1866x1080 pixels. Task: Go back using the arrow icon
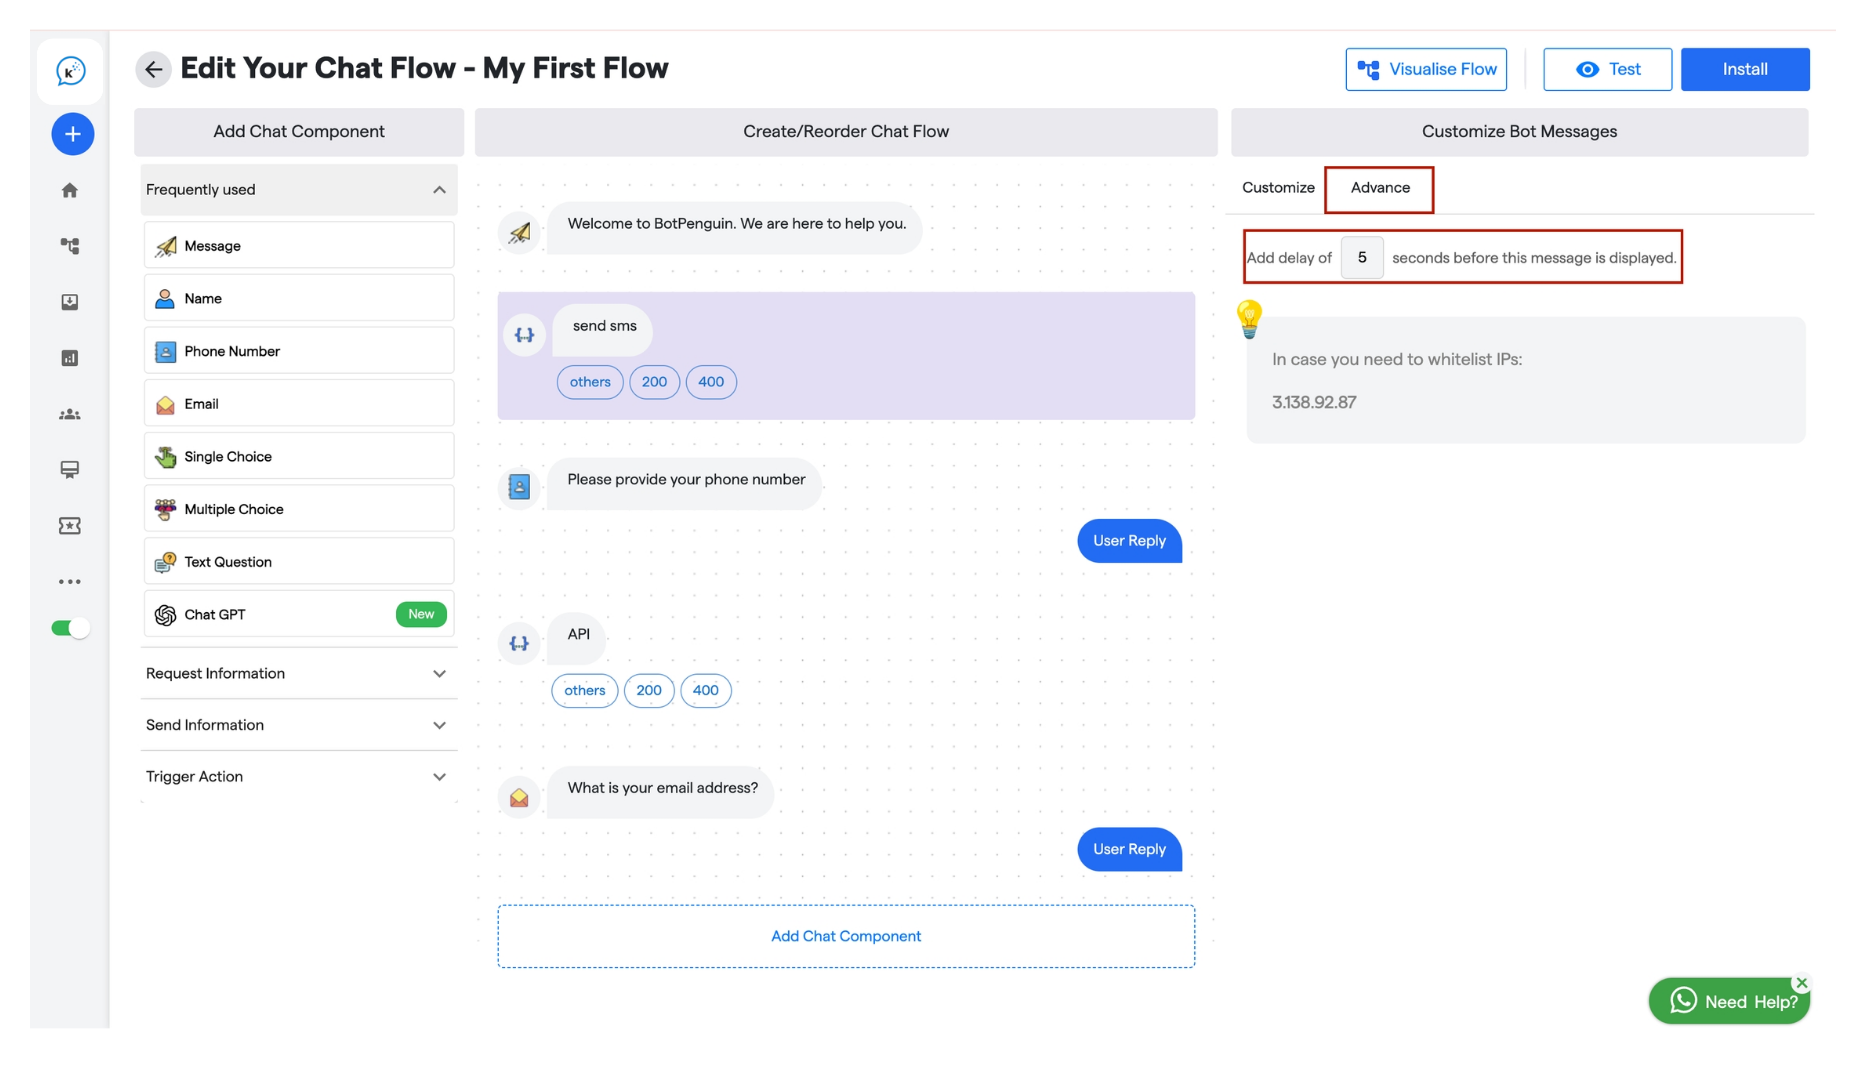tap(153, 69)
